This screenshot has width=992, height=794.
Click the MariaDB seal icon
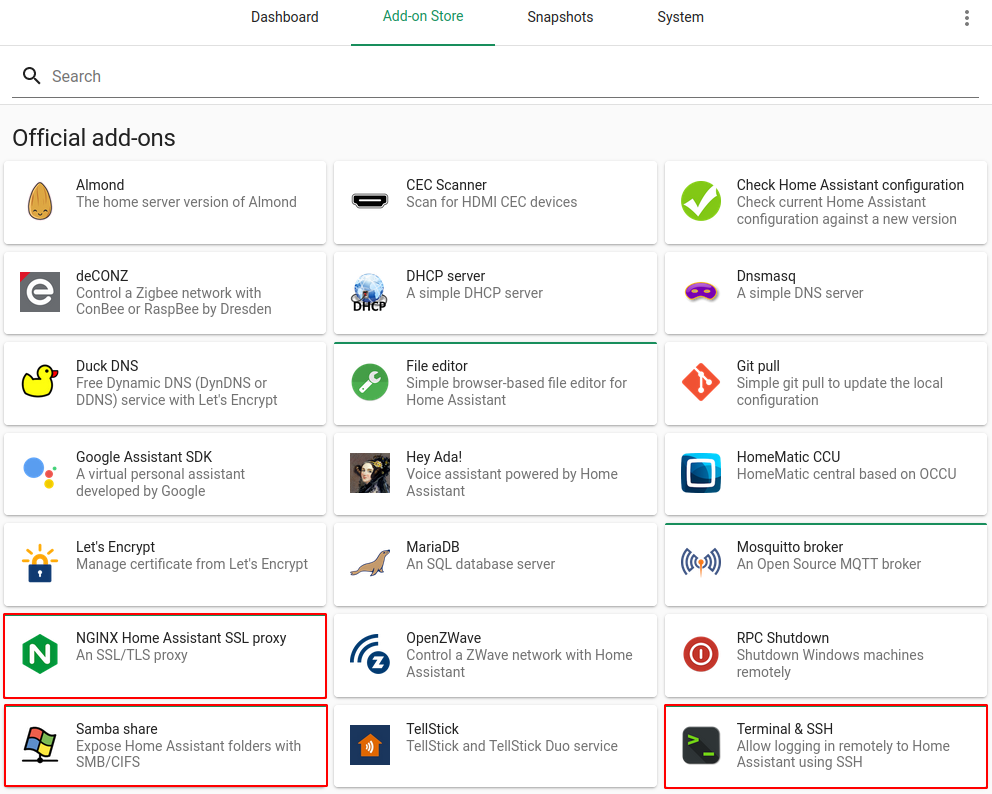coord(369,562)
